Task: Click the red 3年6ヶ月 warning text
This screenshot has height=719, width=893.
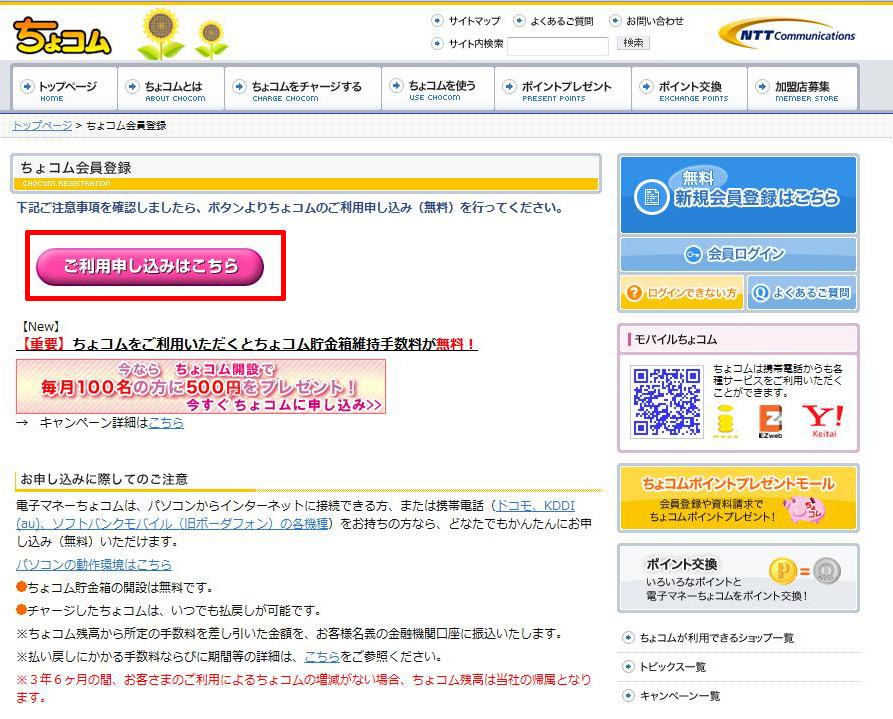Action: pos(304,688)
